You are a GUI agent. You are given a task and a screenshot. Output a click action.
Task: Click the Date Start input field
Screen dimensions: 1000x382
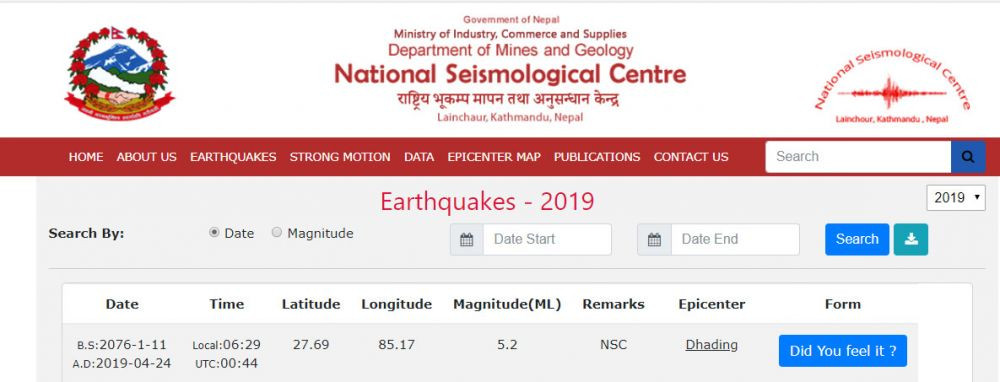(x=547, y=240)
